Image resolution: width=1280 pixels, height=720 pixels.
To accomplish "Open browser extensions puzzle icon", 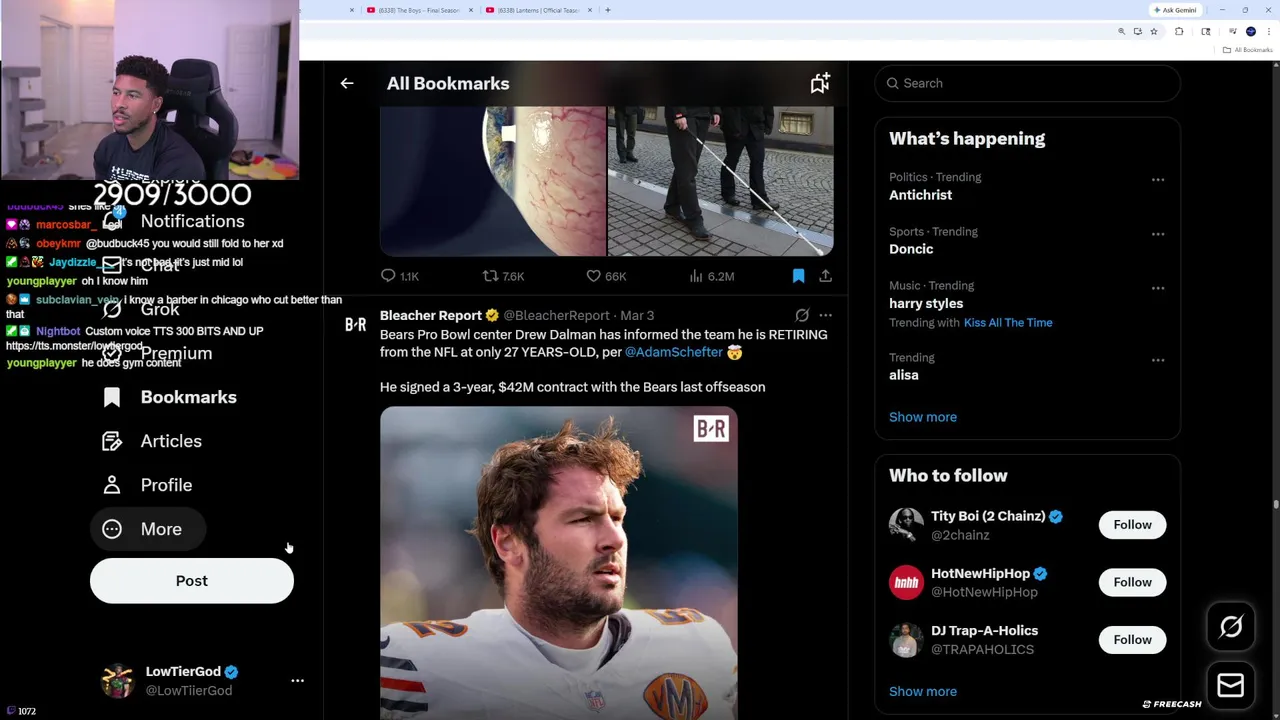I will [1179, 32].
